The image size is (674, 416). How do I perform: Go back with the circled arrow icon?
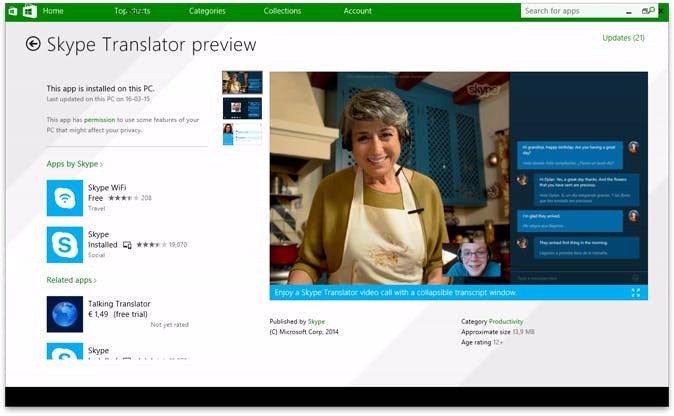[33, 44]
